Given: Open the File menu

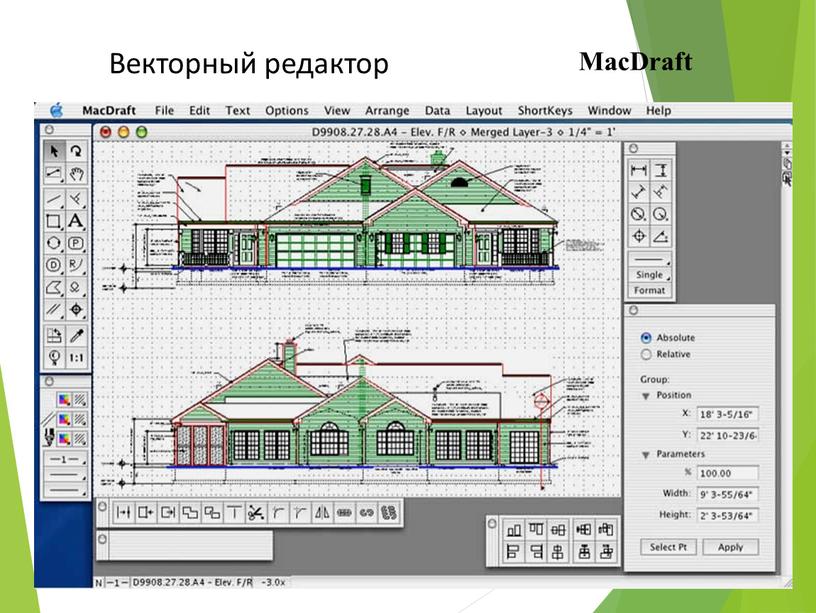Looking at the screenshot, I should click(164, 111).
